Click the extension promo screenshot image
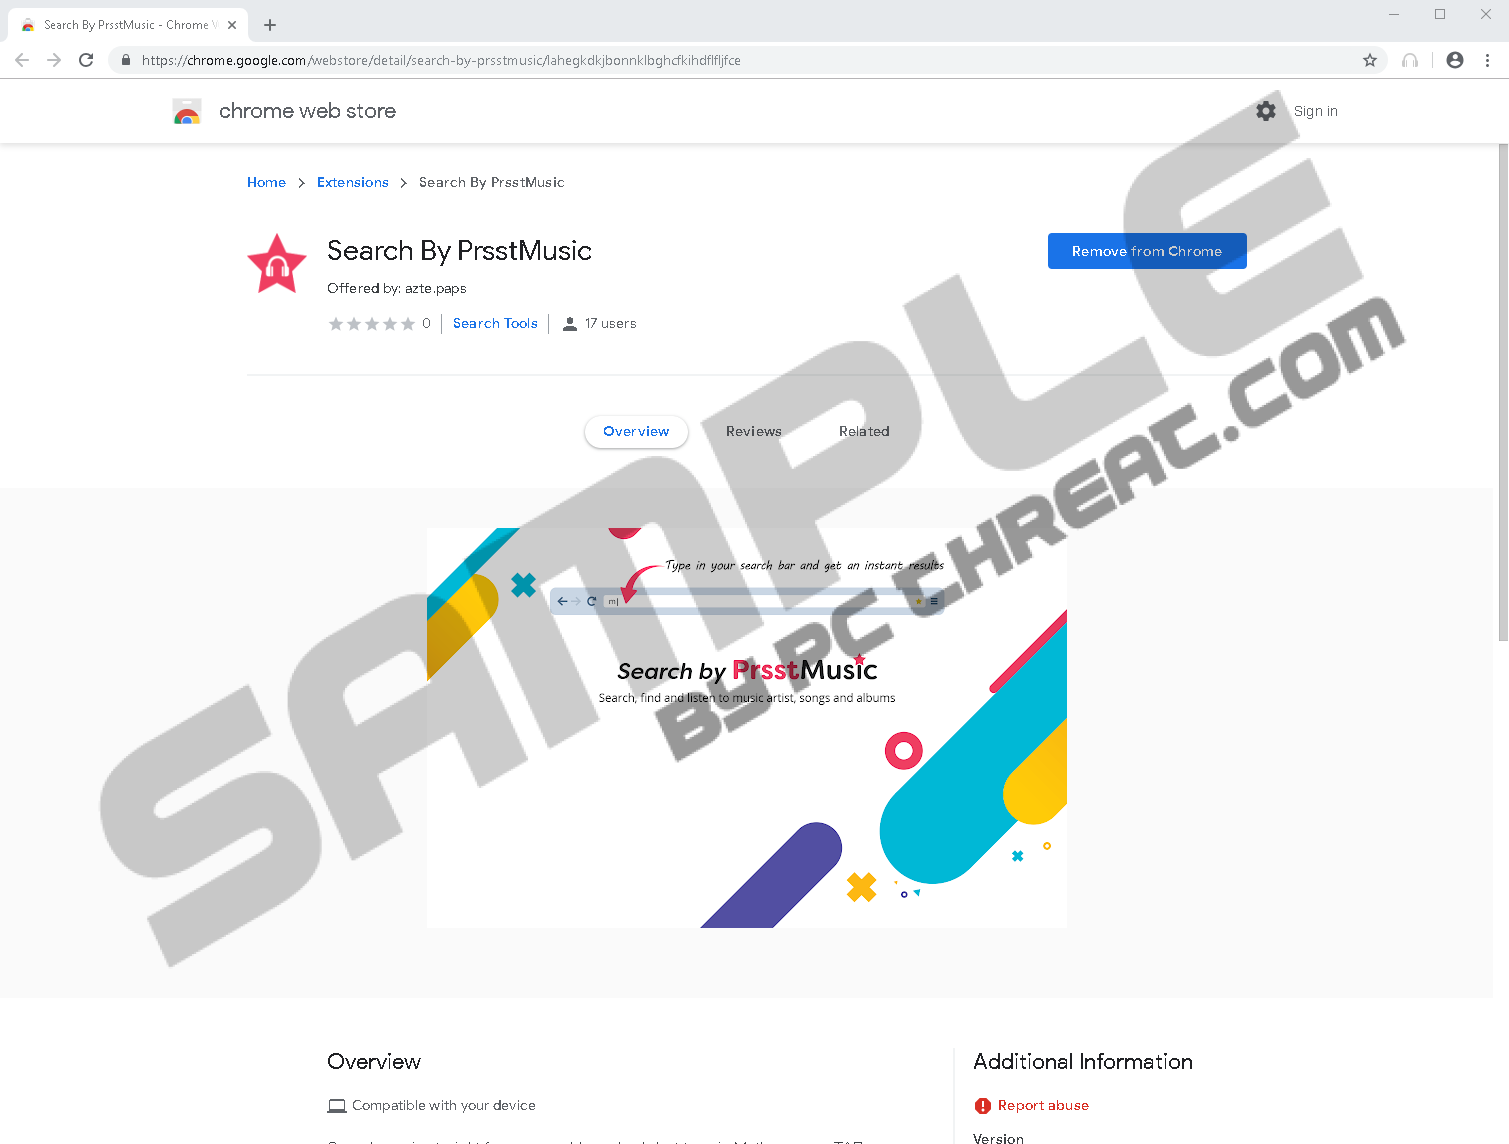This screenshot has height=1144, width=1509. coord(747,728)
